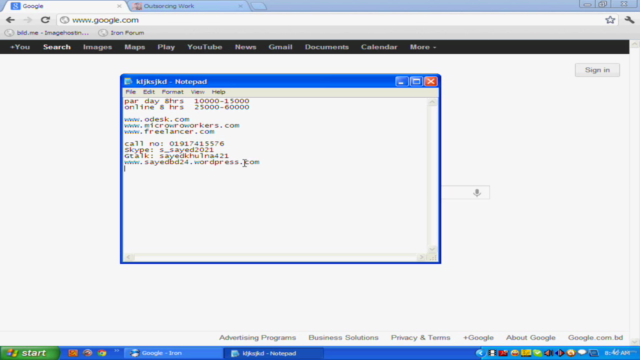Click Search in Google bar
640x360 pixels.
tap(57, 47)
